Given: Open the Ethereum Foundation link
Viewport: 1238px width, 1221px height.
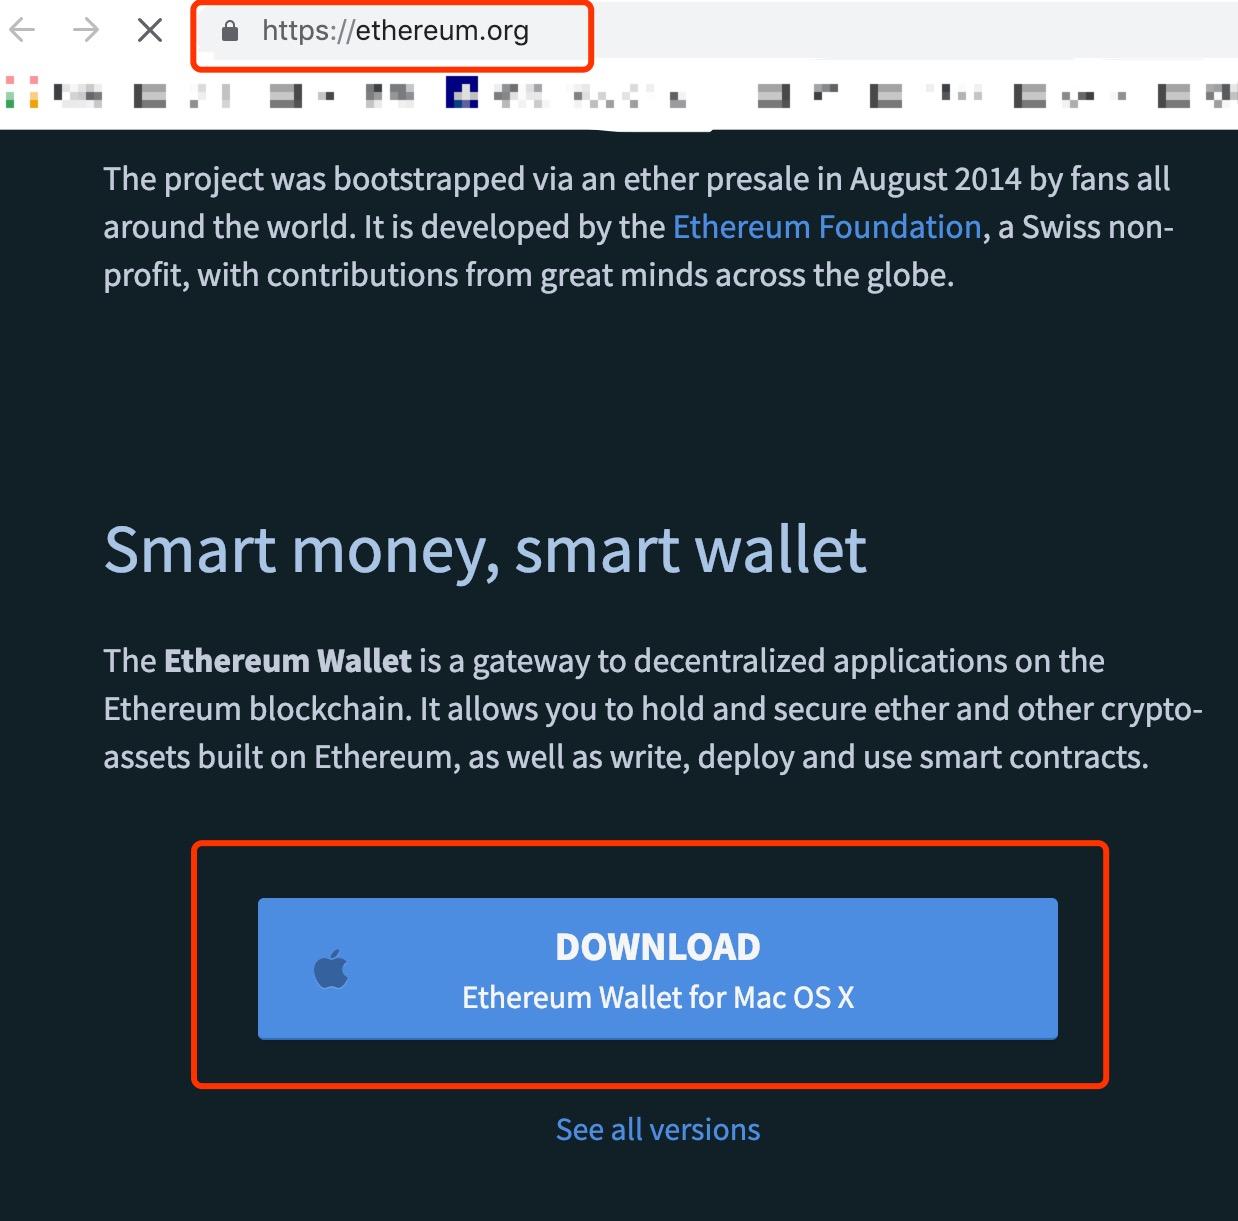Looking at the screenshot, I should tap(827, 227).
